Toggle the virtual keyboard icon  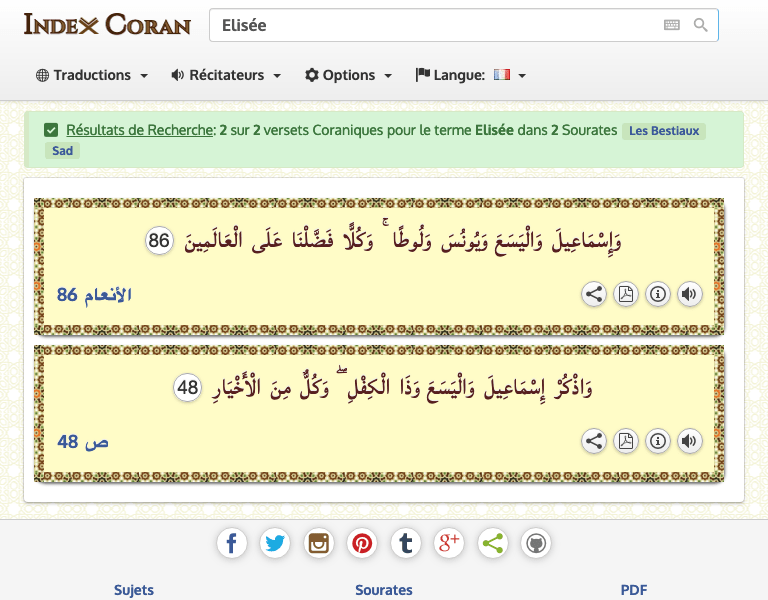[x=671, y=25]
